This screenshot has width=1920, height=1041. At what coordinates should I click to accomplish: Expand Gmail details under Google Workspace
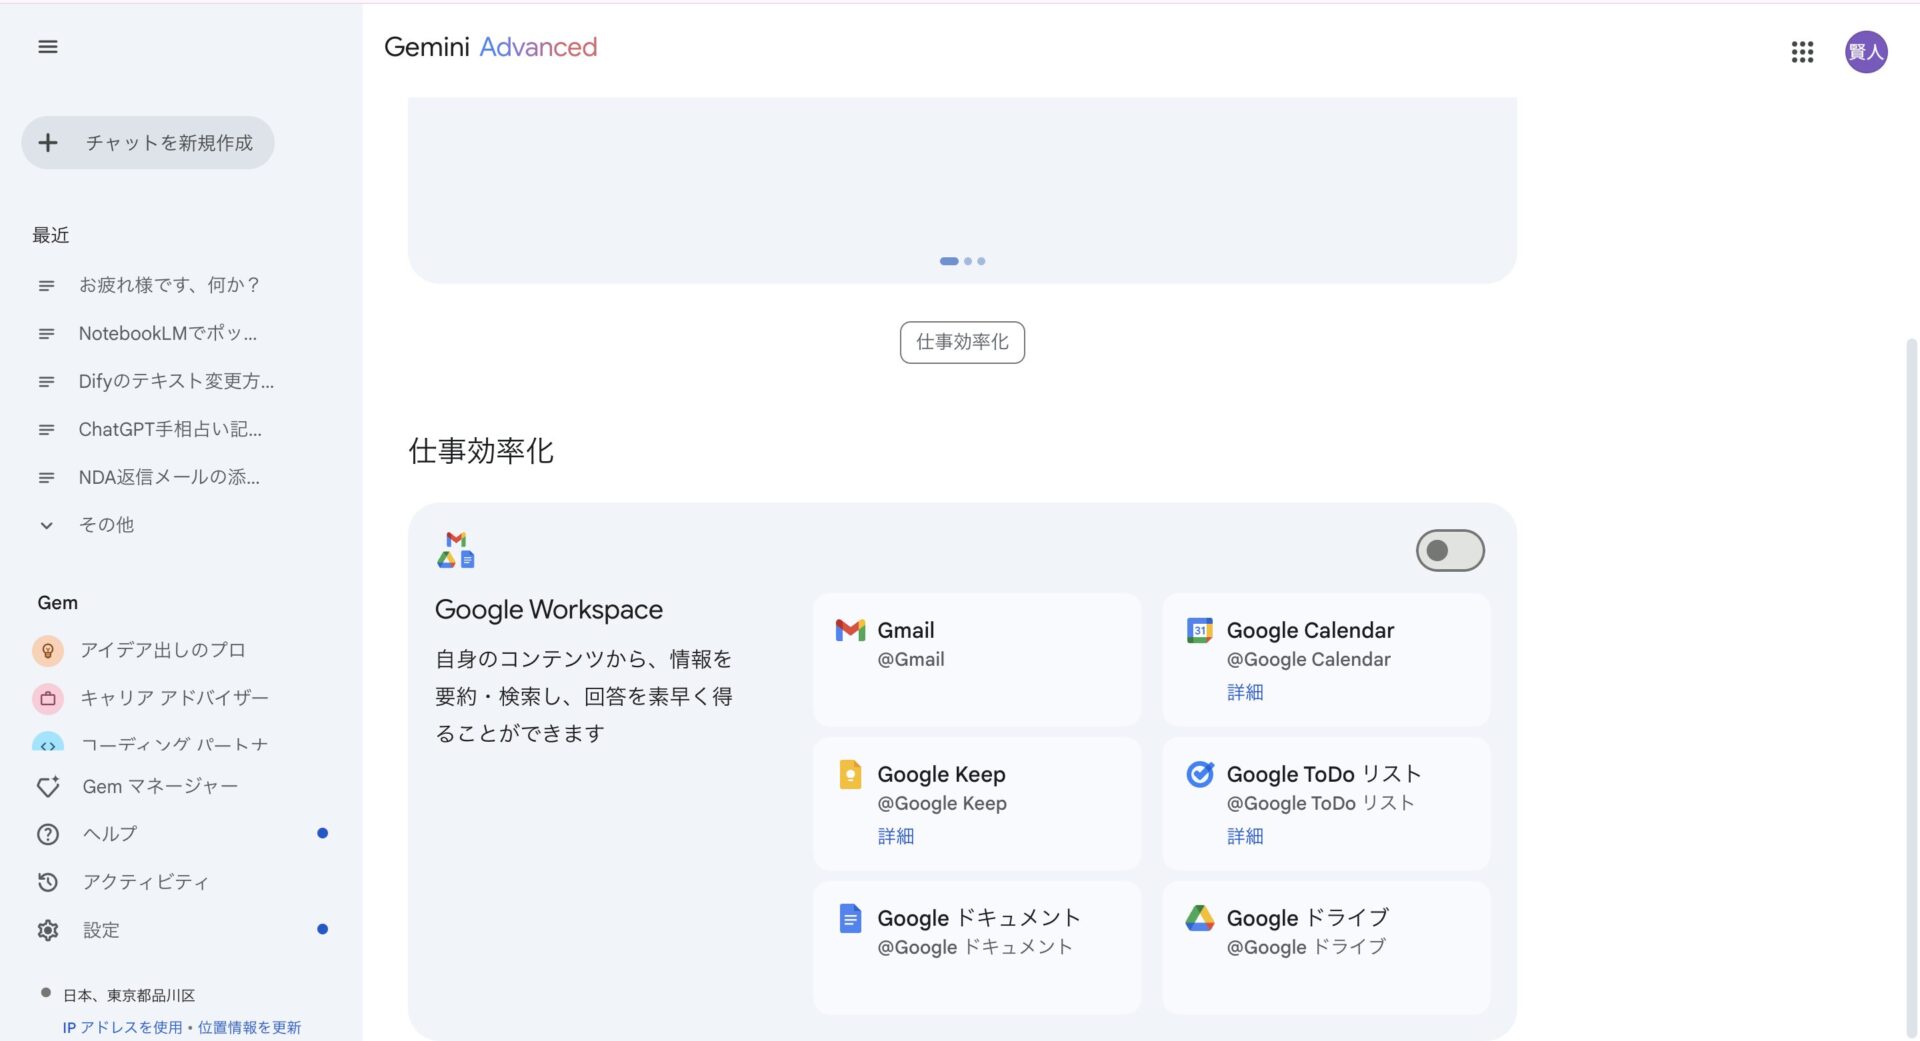tap(977, 658)
